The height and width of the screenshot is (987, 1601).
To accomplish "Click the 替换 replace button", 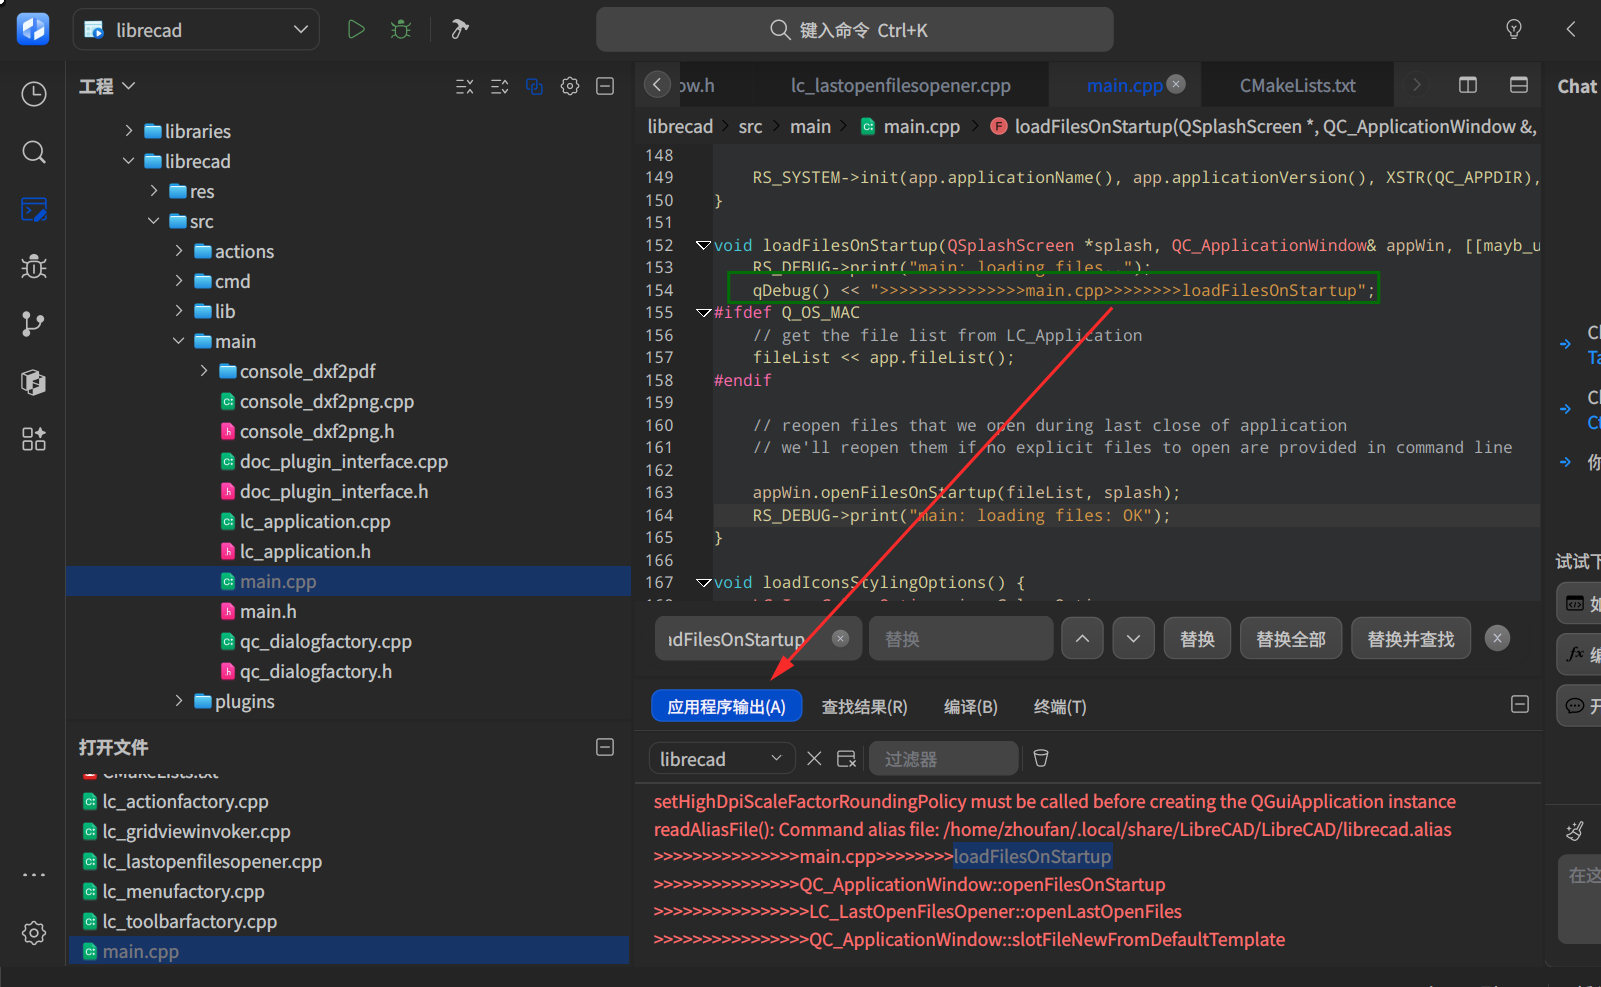I will pyautogui.click(x=1197, y=639).
